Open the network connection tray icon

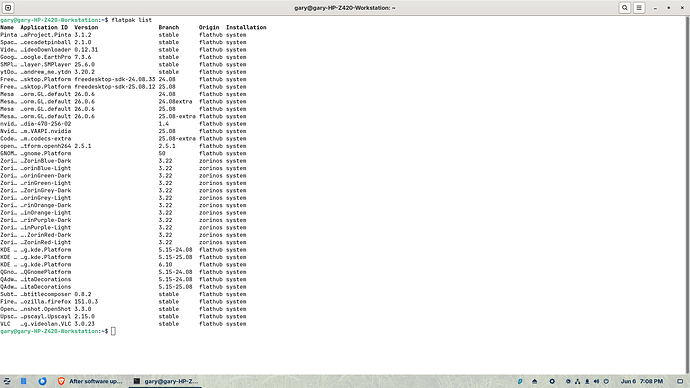577,381
